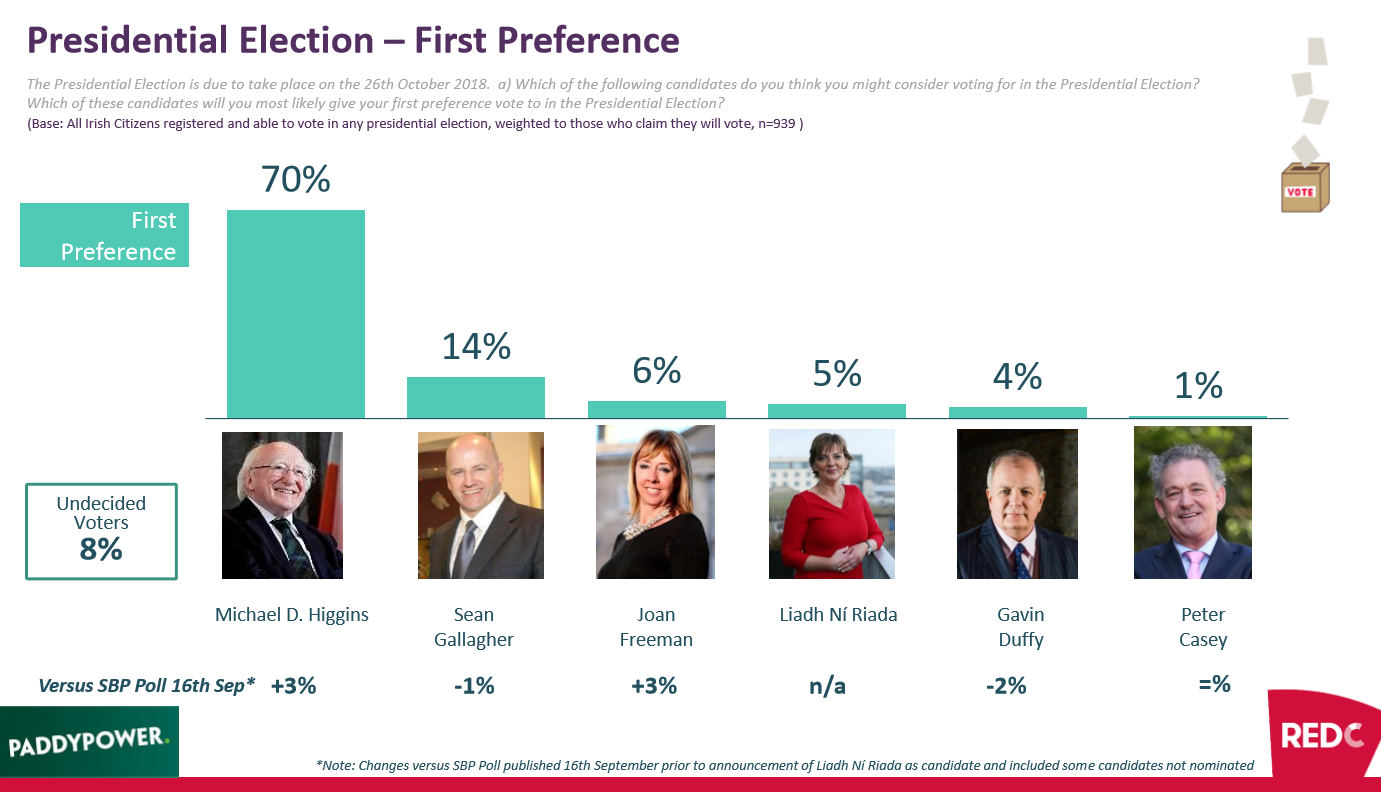
Task: Click the 70% bar for Higgins
Action: [296, 314]
